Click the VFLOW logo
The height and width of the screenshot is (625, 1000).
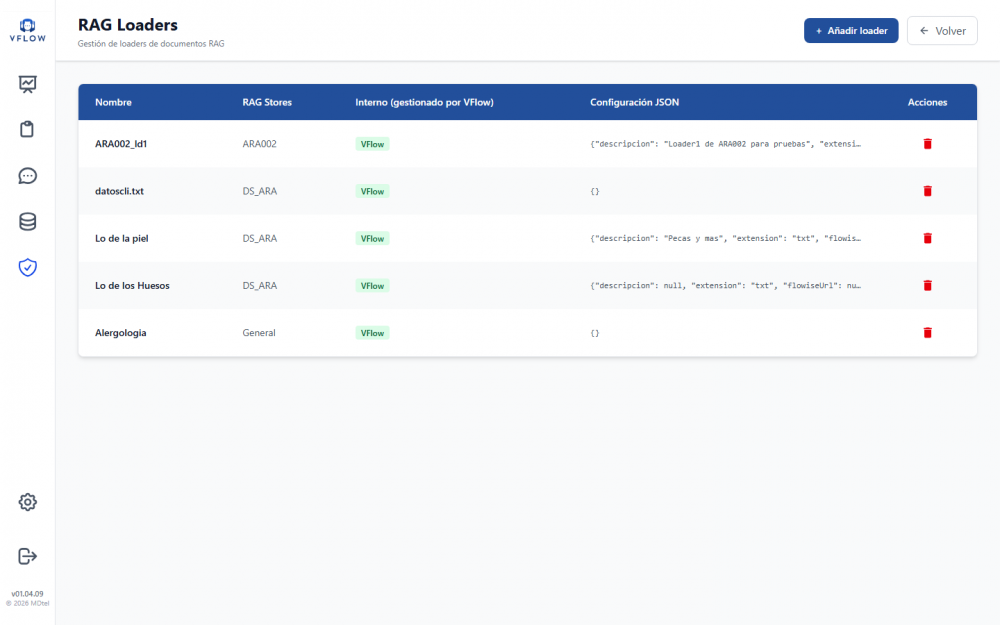point(27,31)
